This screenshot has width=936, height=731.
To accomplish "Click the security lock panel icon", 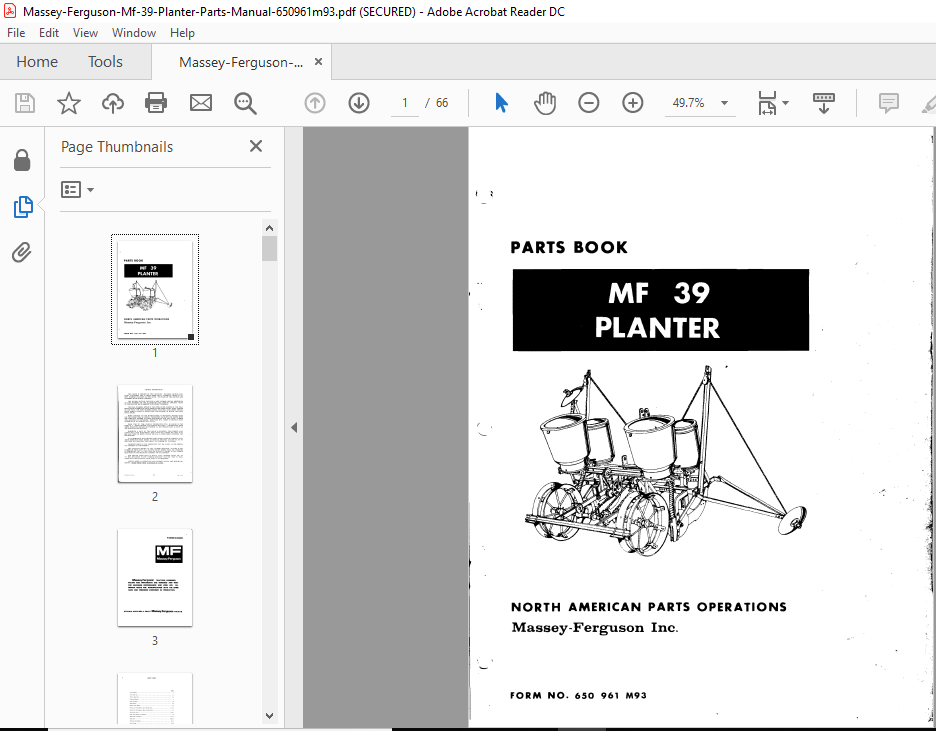I will click(x=22, y=161).
